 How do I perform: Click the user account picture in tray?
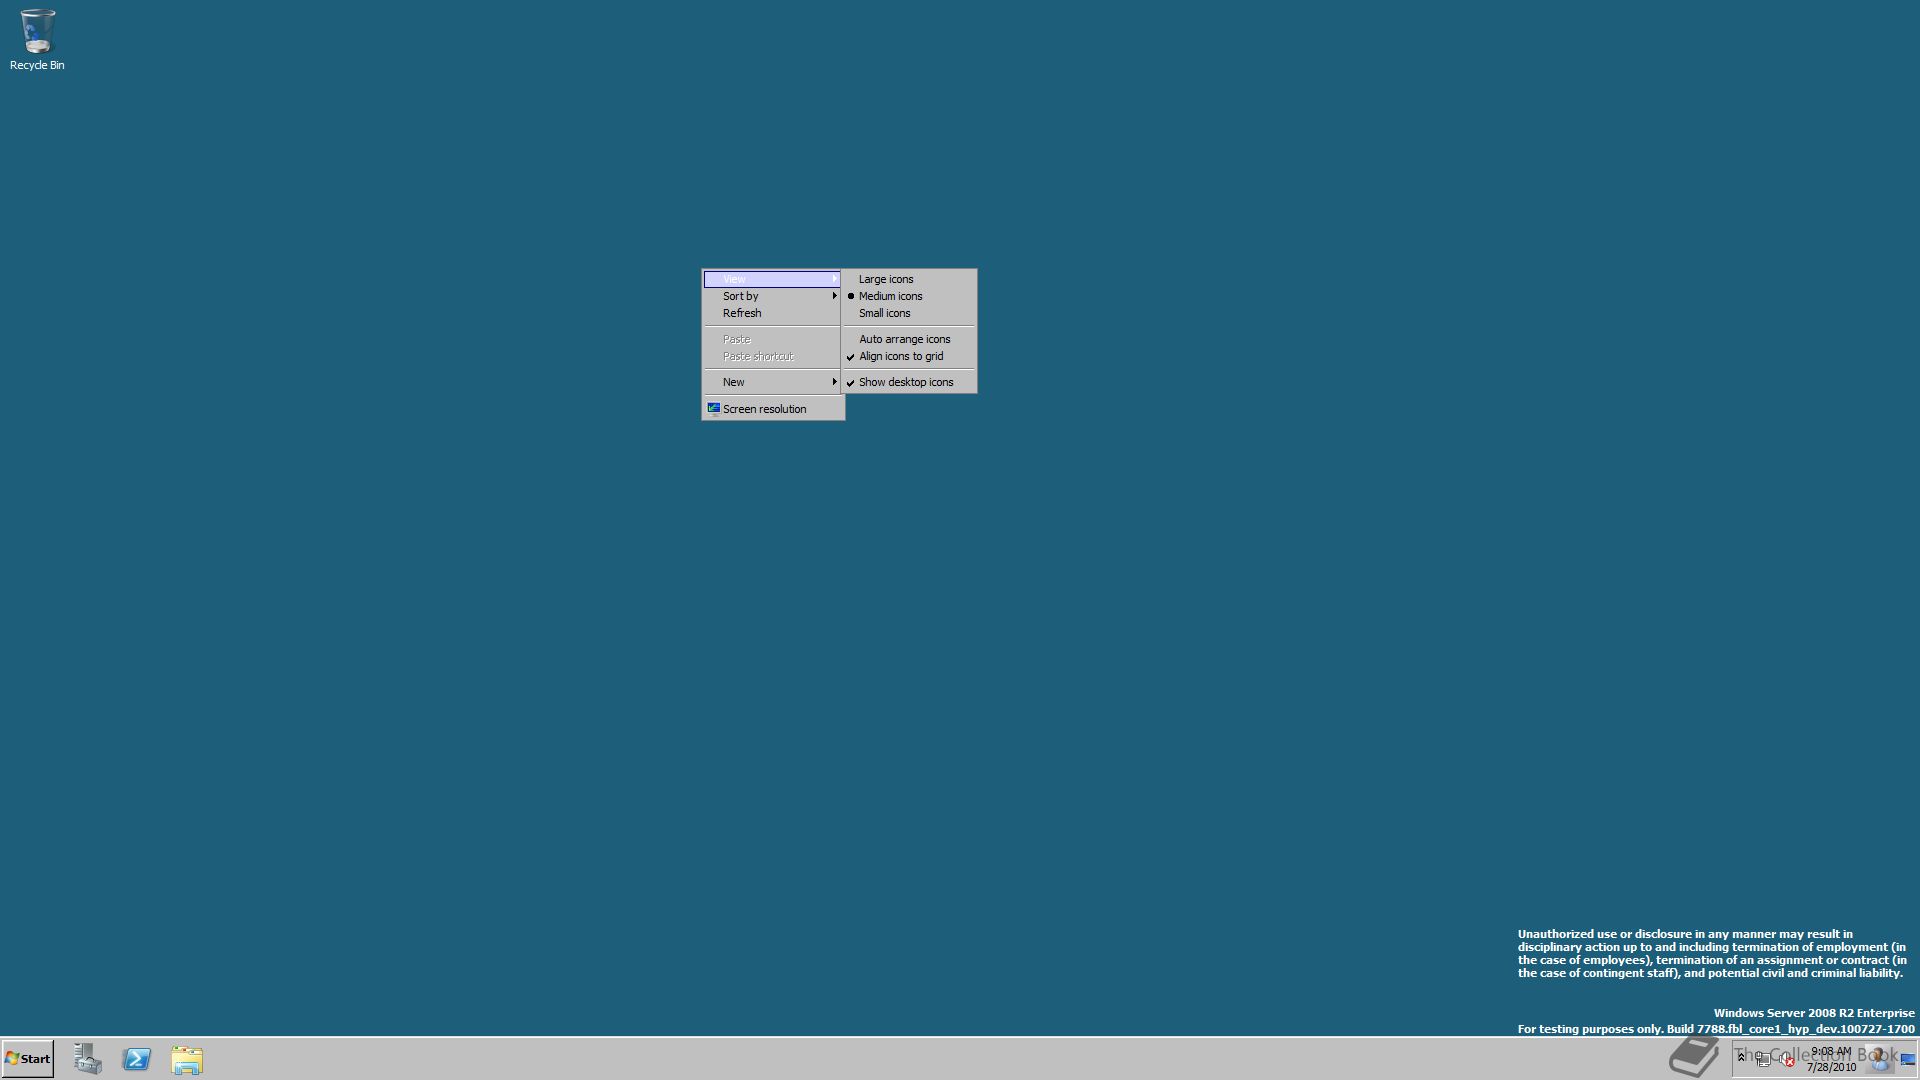1879,1059
